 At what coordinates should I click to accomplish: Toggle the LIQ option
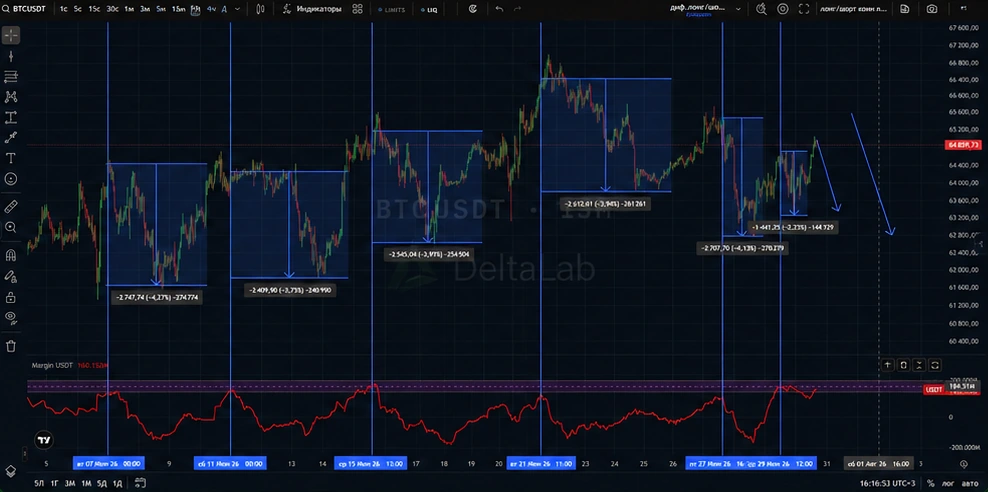click(x=428, y=10)
